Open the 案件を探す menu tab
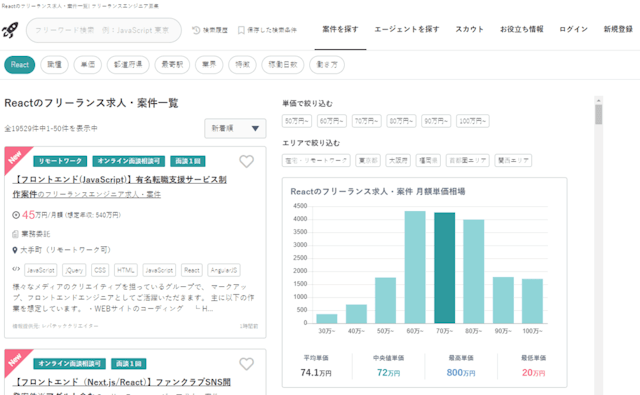Viewport: 640px width, 395px height. (x=340, y=29)
